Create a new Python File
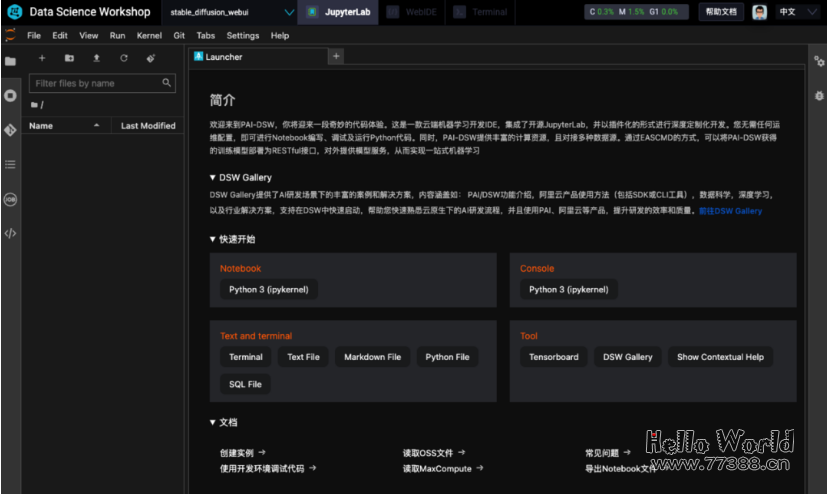827x494 pixels. (447, 357)
